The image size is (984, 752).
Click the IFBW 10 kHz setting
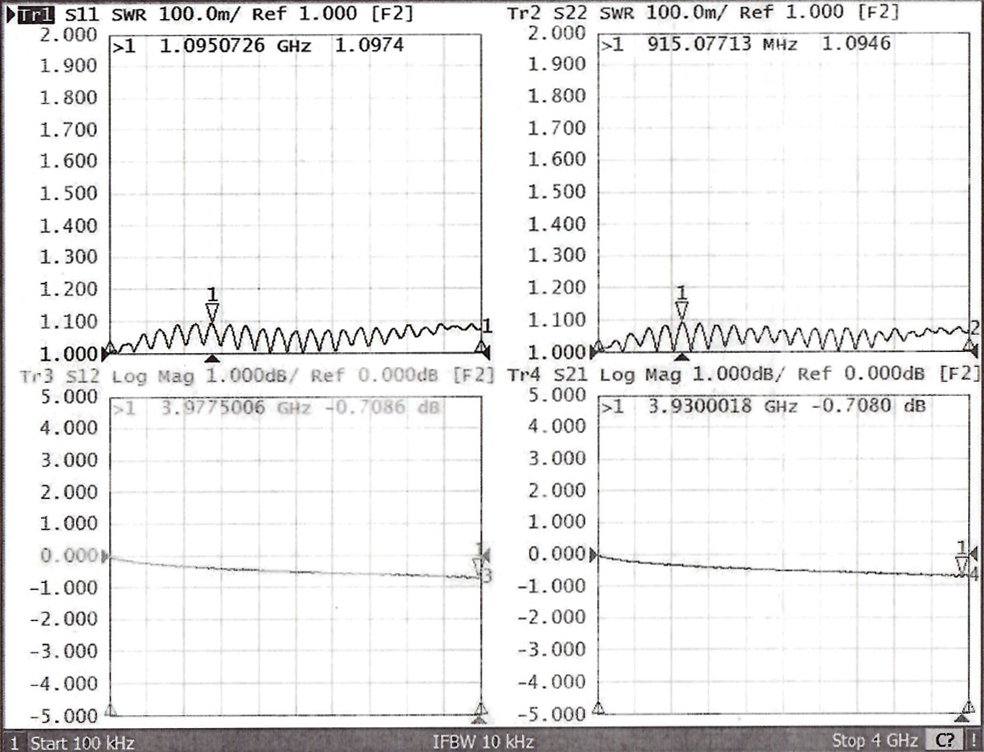(483, 742)
